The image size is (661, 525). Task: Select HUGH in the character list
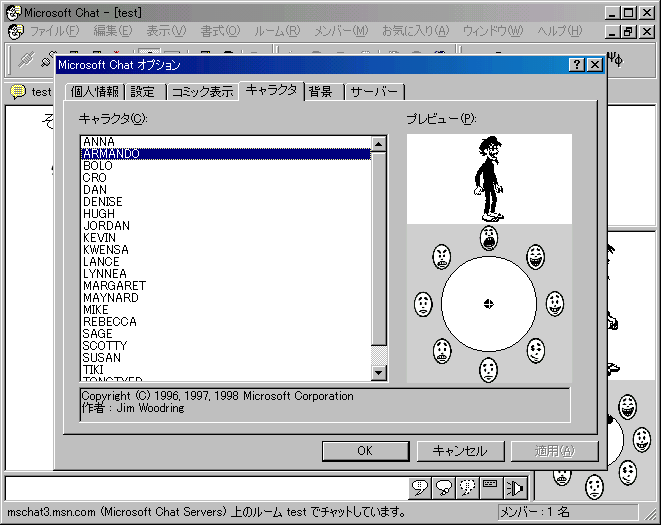click(x=226, y=214)
